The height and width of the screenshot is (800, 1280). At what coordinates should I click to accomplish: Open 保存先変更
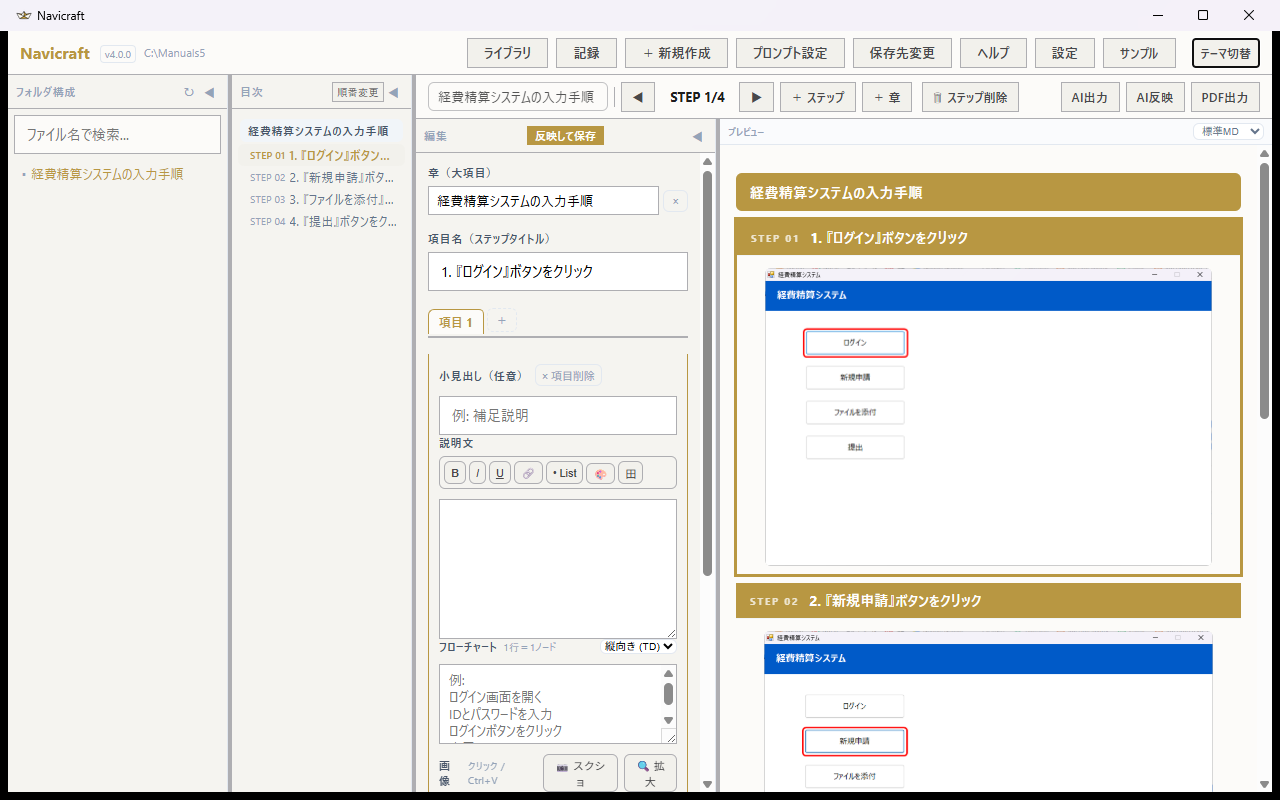pyautogui.click(x=902, y=53)
